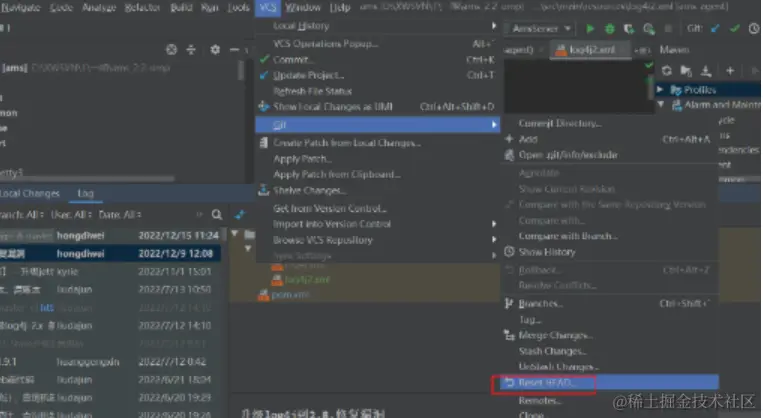Select Apply Patch... menu item

377,159
